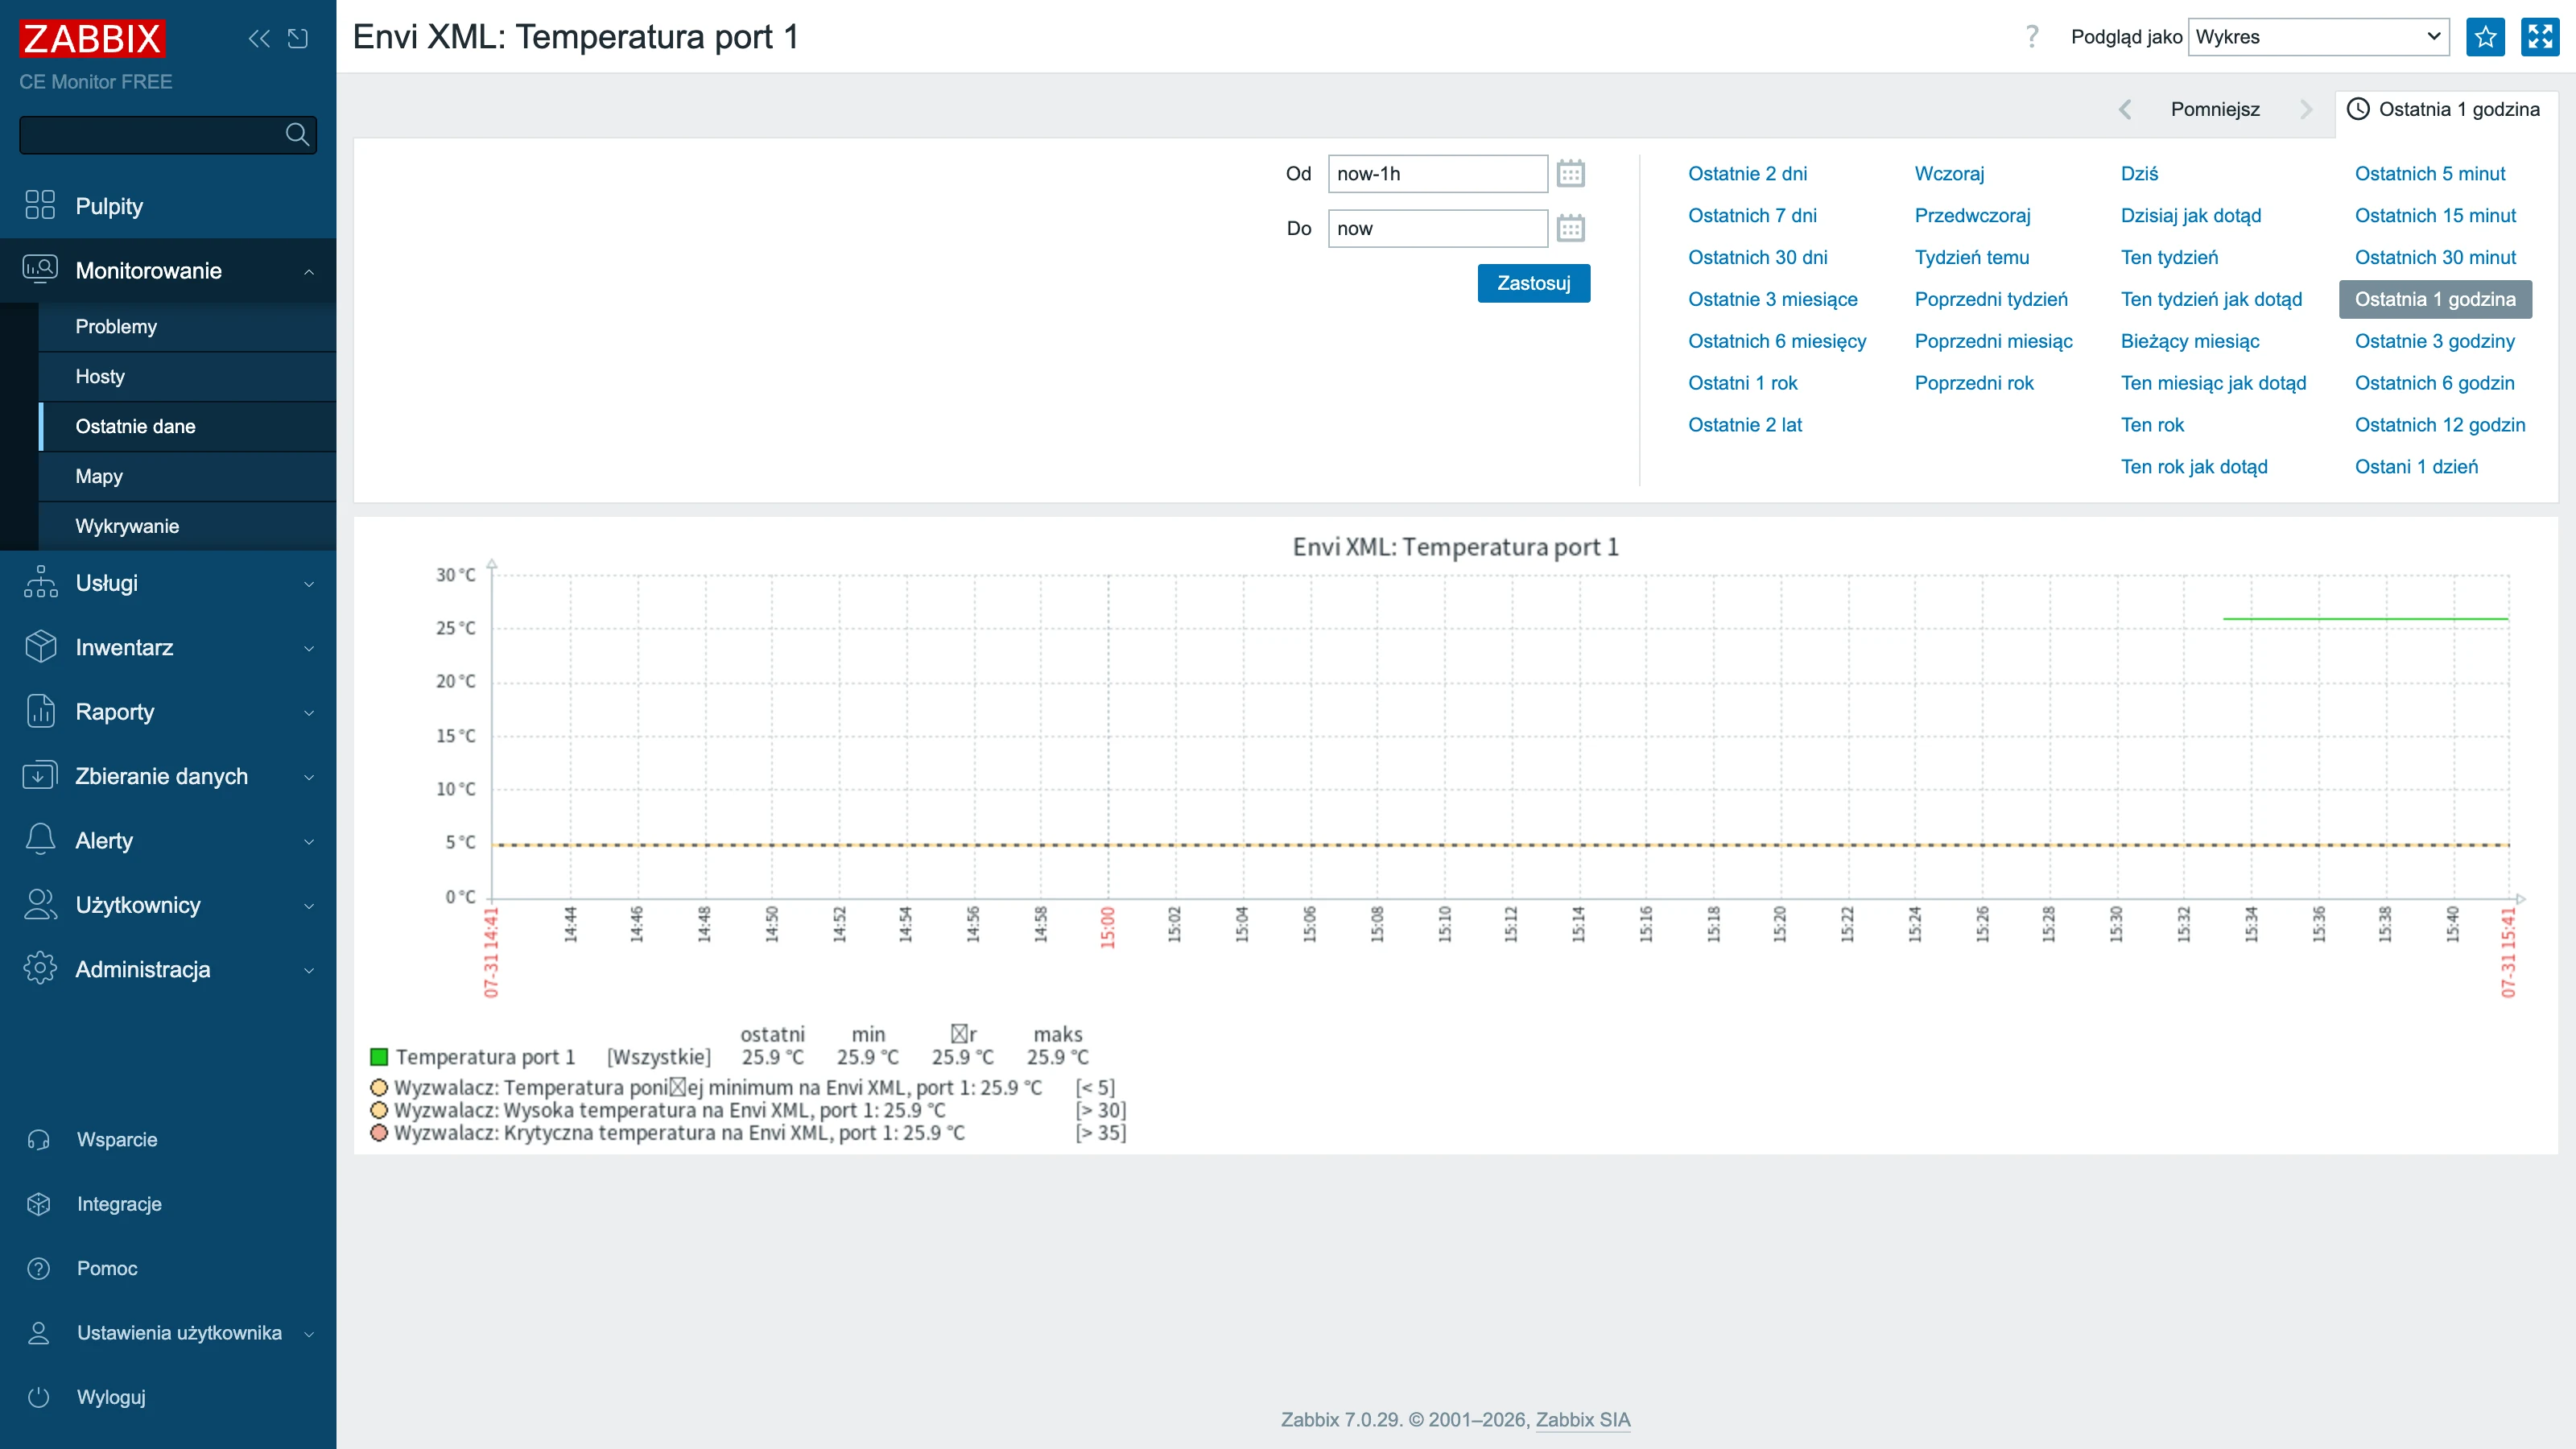Select Ostatnie 3 godziny range
Screen dimensions: 2576x1449
(x=2434, y=341)
